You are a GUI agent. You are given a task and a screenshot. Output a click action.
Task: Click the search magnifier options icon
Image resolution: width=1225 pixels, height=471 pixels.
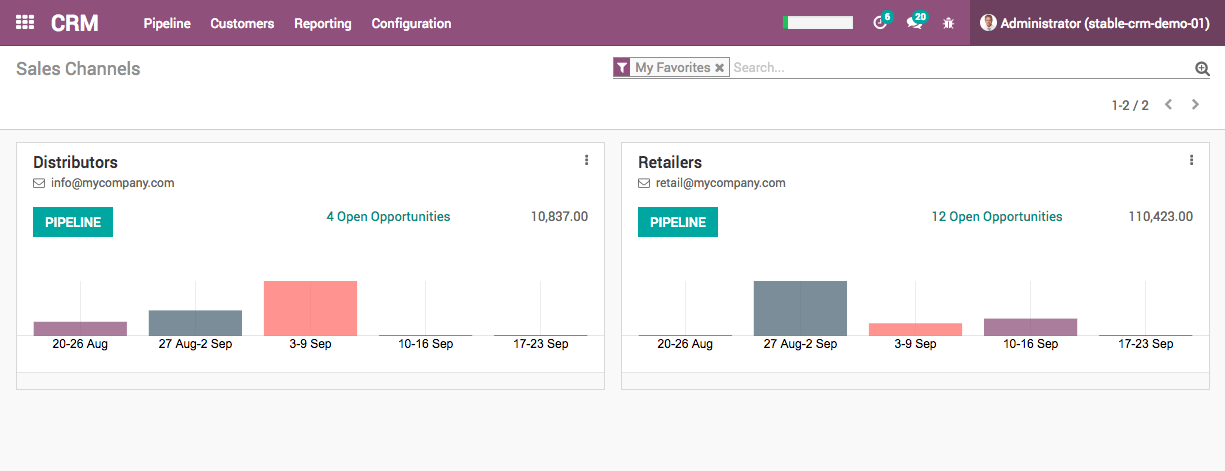(x=1202, y=68)
